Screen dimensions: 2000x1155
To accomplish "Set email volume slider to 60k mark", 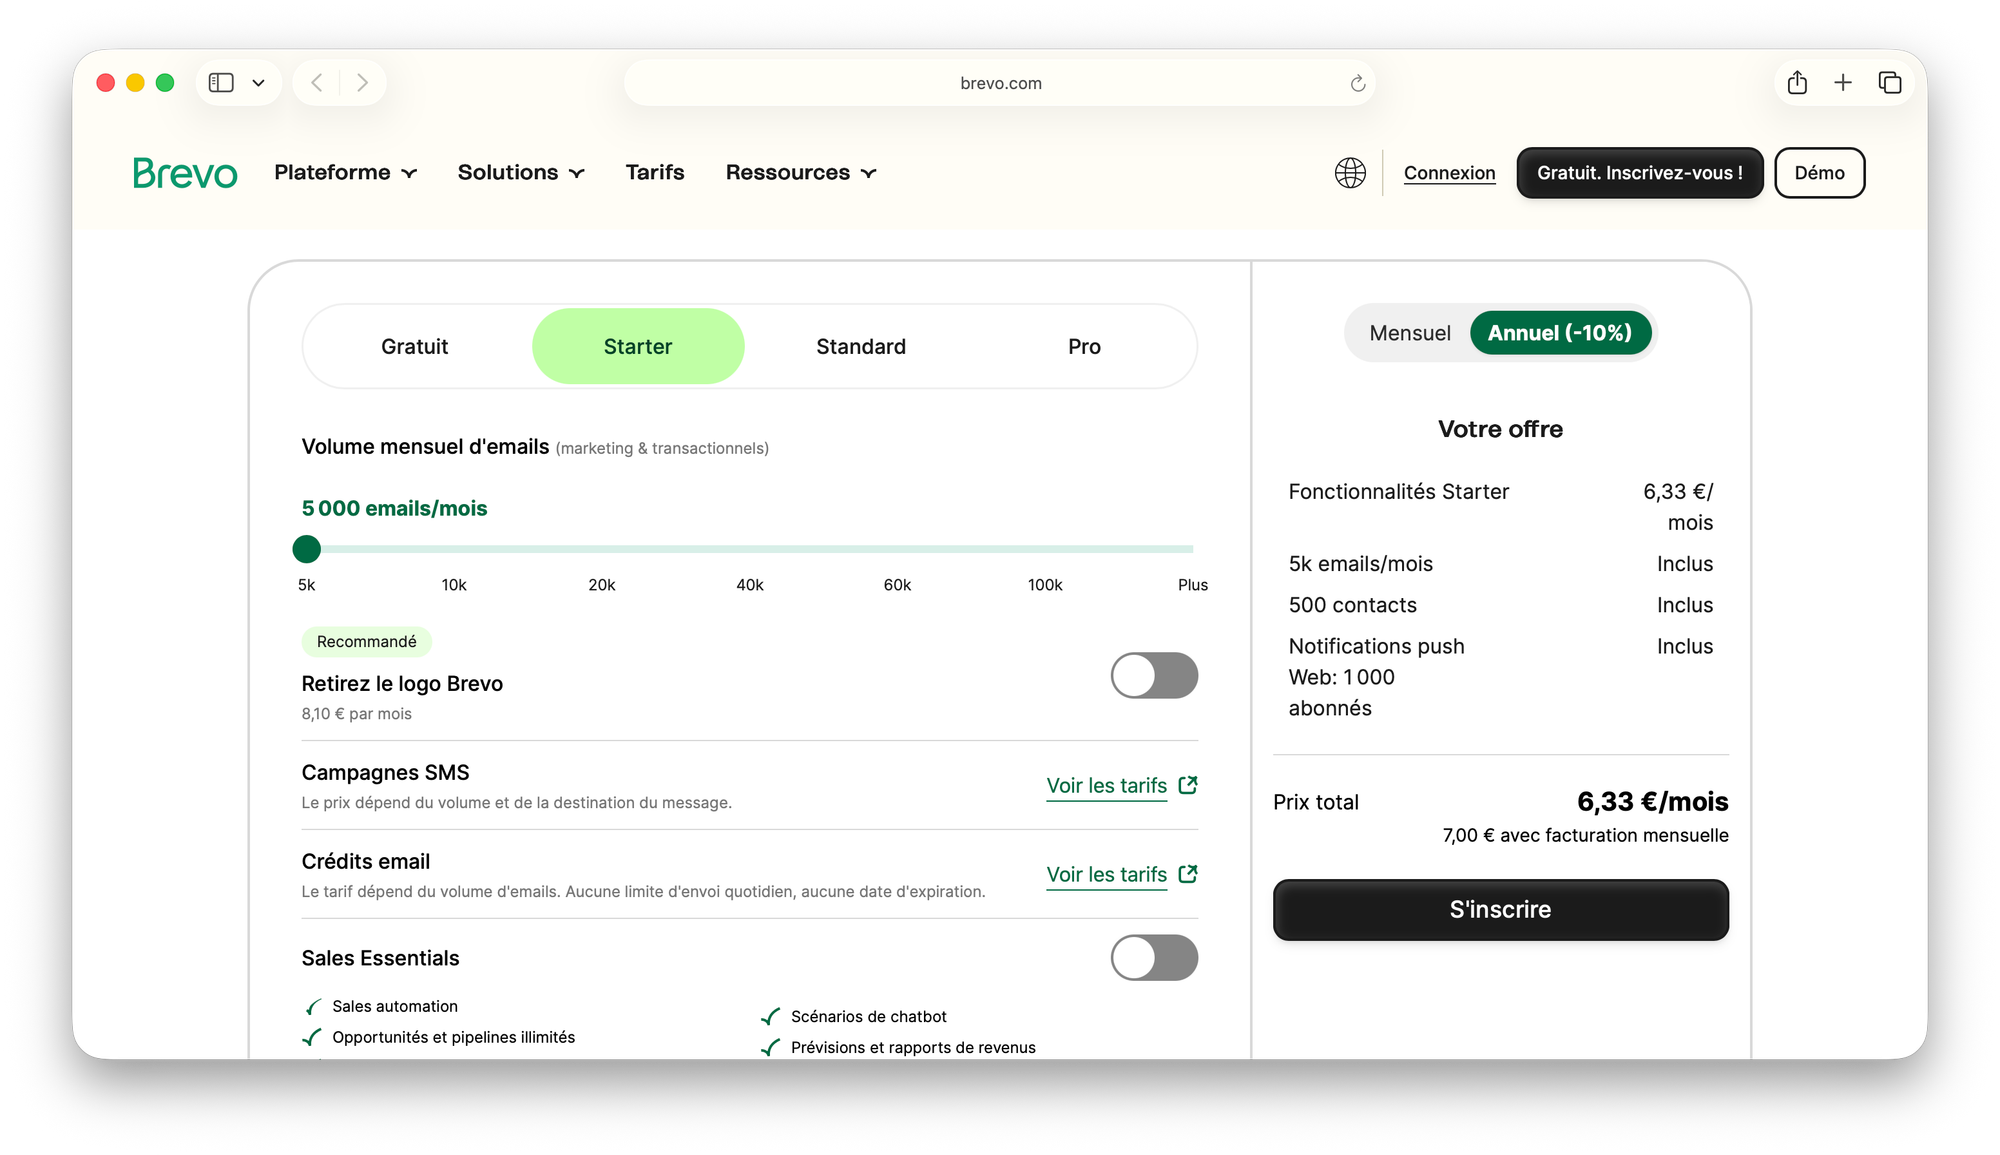I will point(897,549).
